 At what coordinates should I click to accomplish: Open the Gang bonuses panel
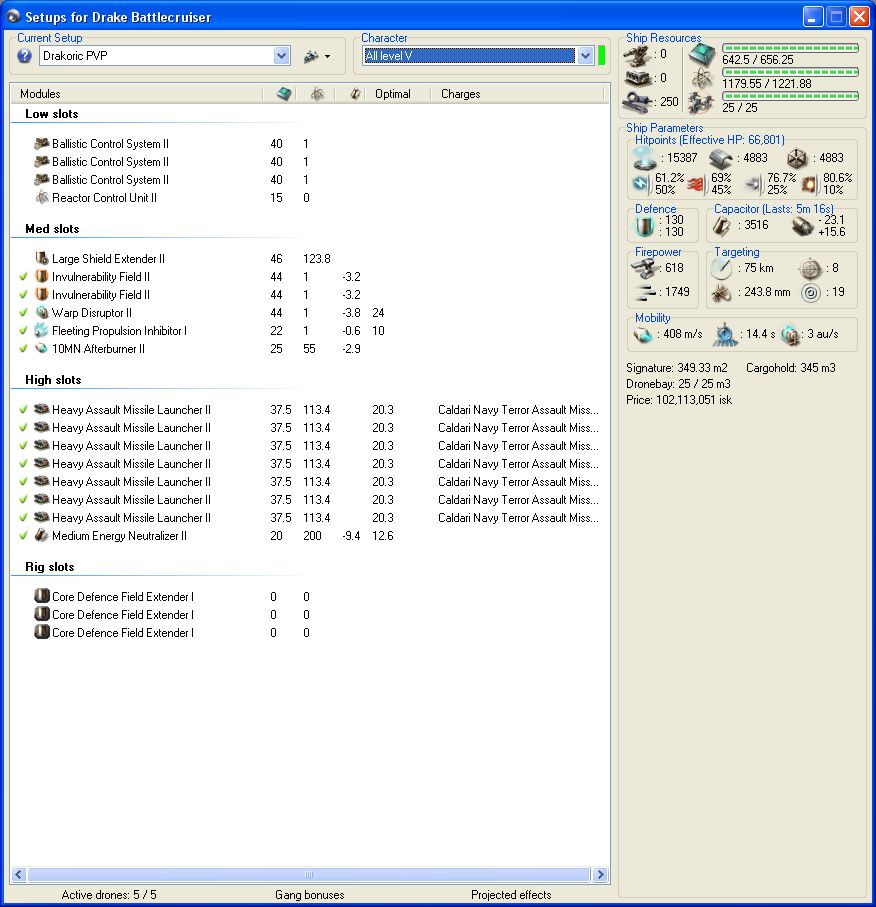tap(310, 895)
